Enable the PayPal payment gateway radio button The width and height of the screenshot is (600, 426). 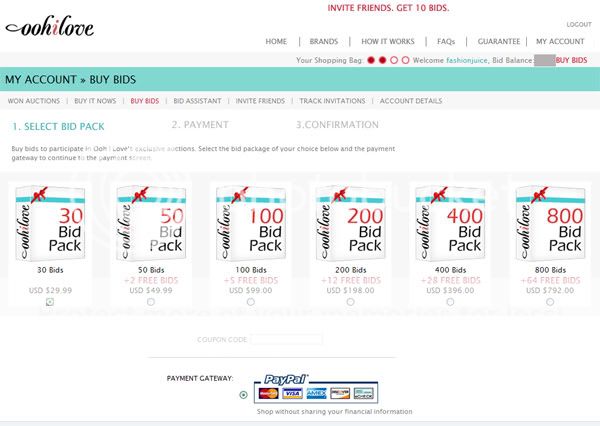244,394
